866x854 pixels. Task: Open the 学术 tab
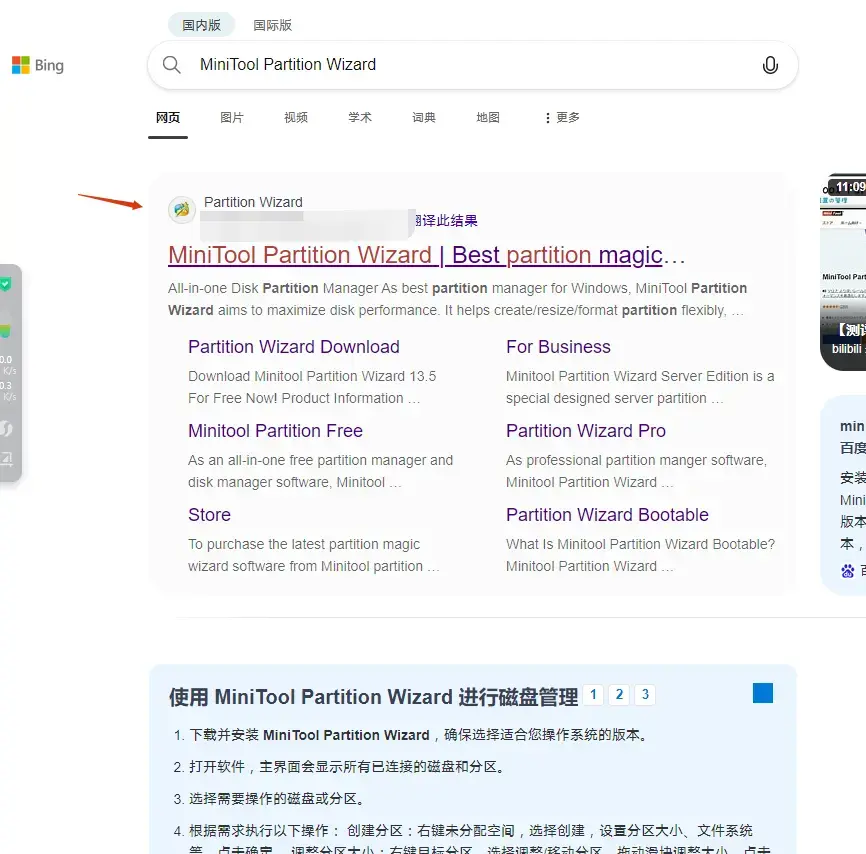coord(360,117)
